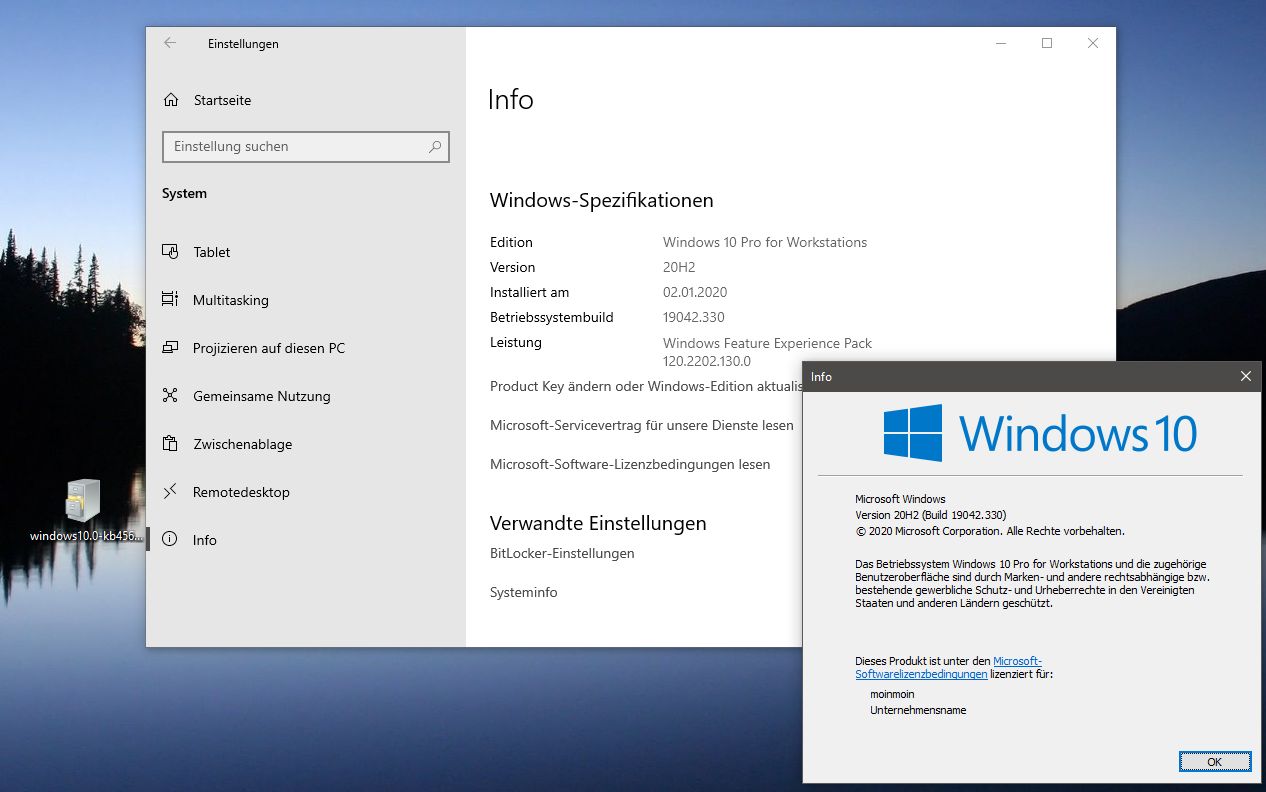The image size is (1266, 792).
Task: Minimize the Einstellungen window
Action: click(x=1001, y=43)
